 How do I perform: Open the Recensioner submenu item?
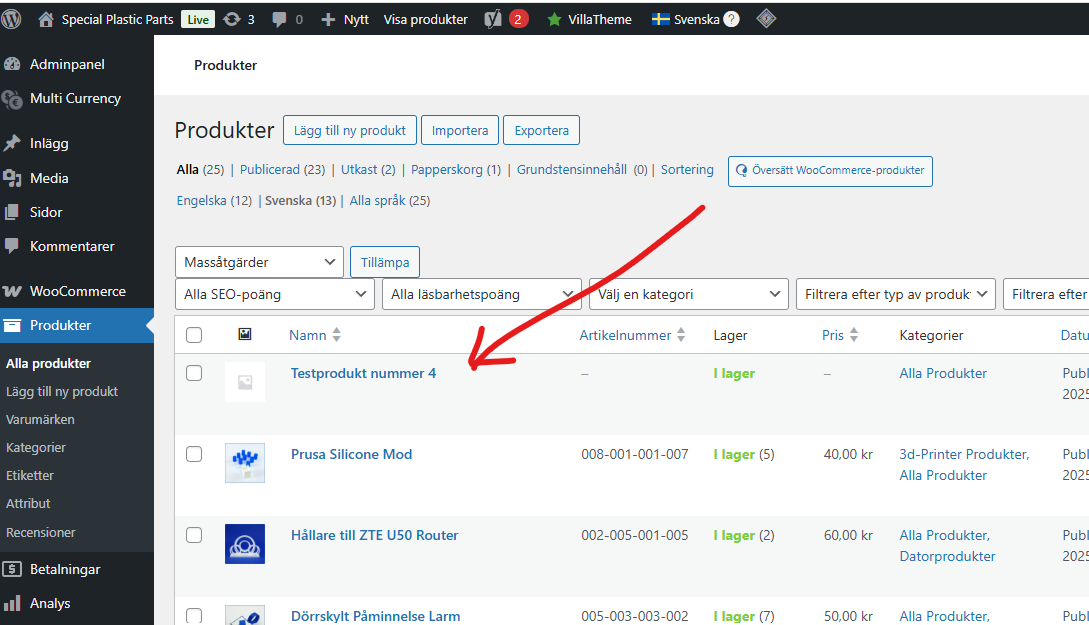41,533
